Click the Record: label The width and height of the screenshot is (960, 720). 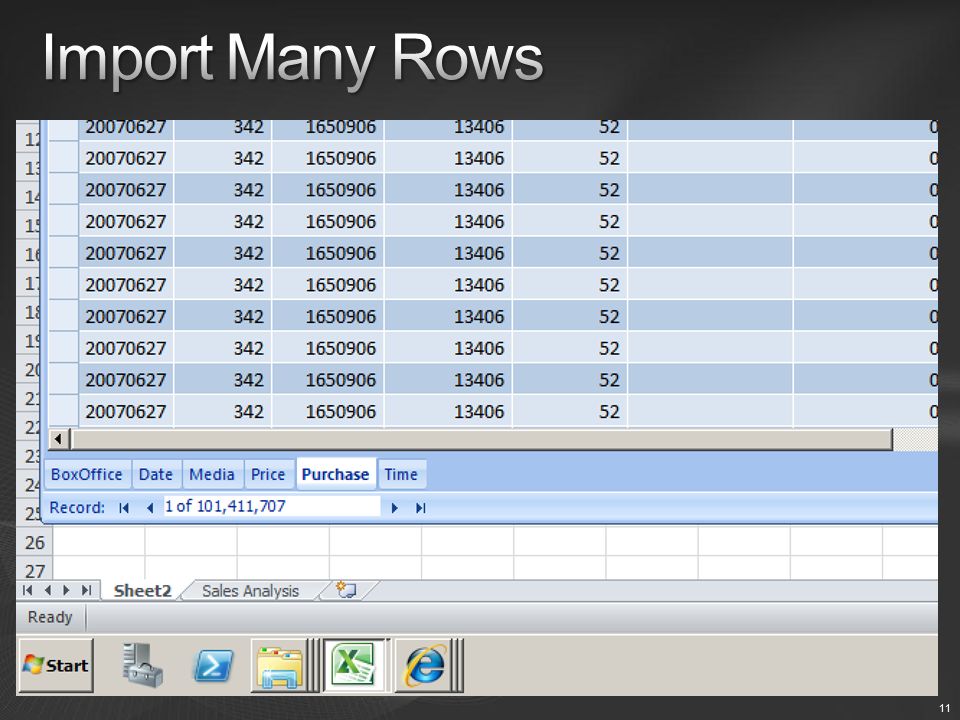(77, 508)
